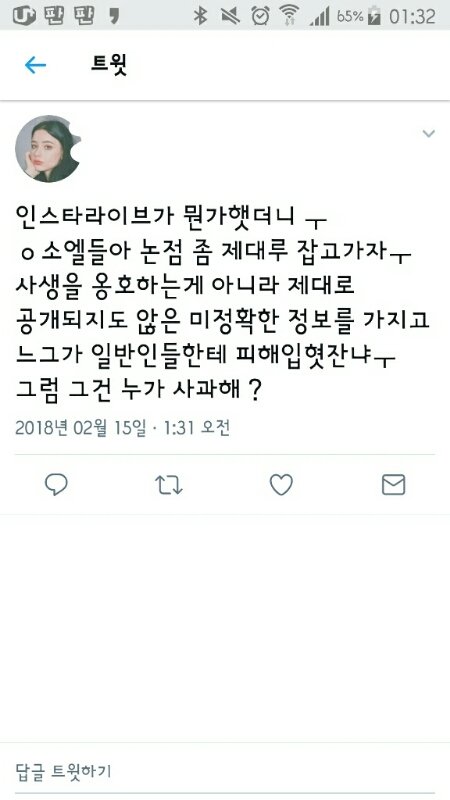Tap the battery 65% indicator
Viewport: 450px width, 800px height.
pyautogui.click(x=358, y=16)
